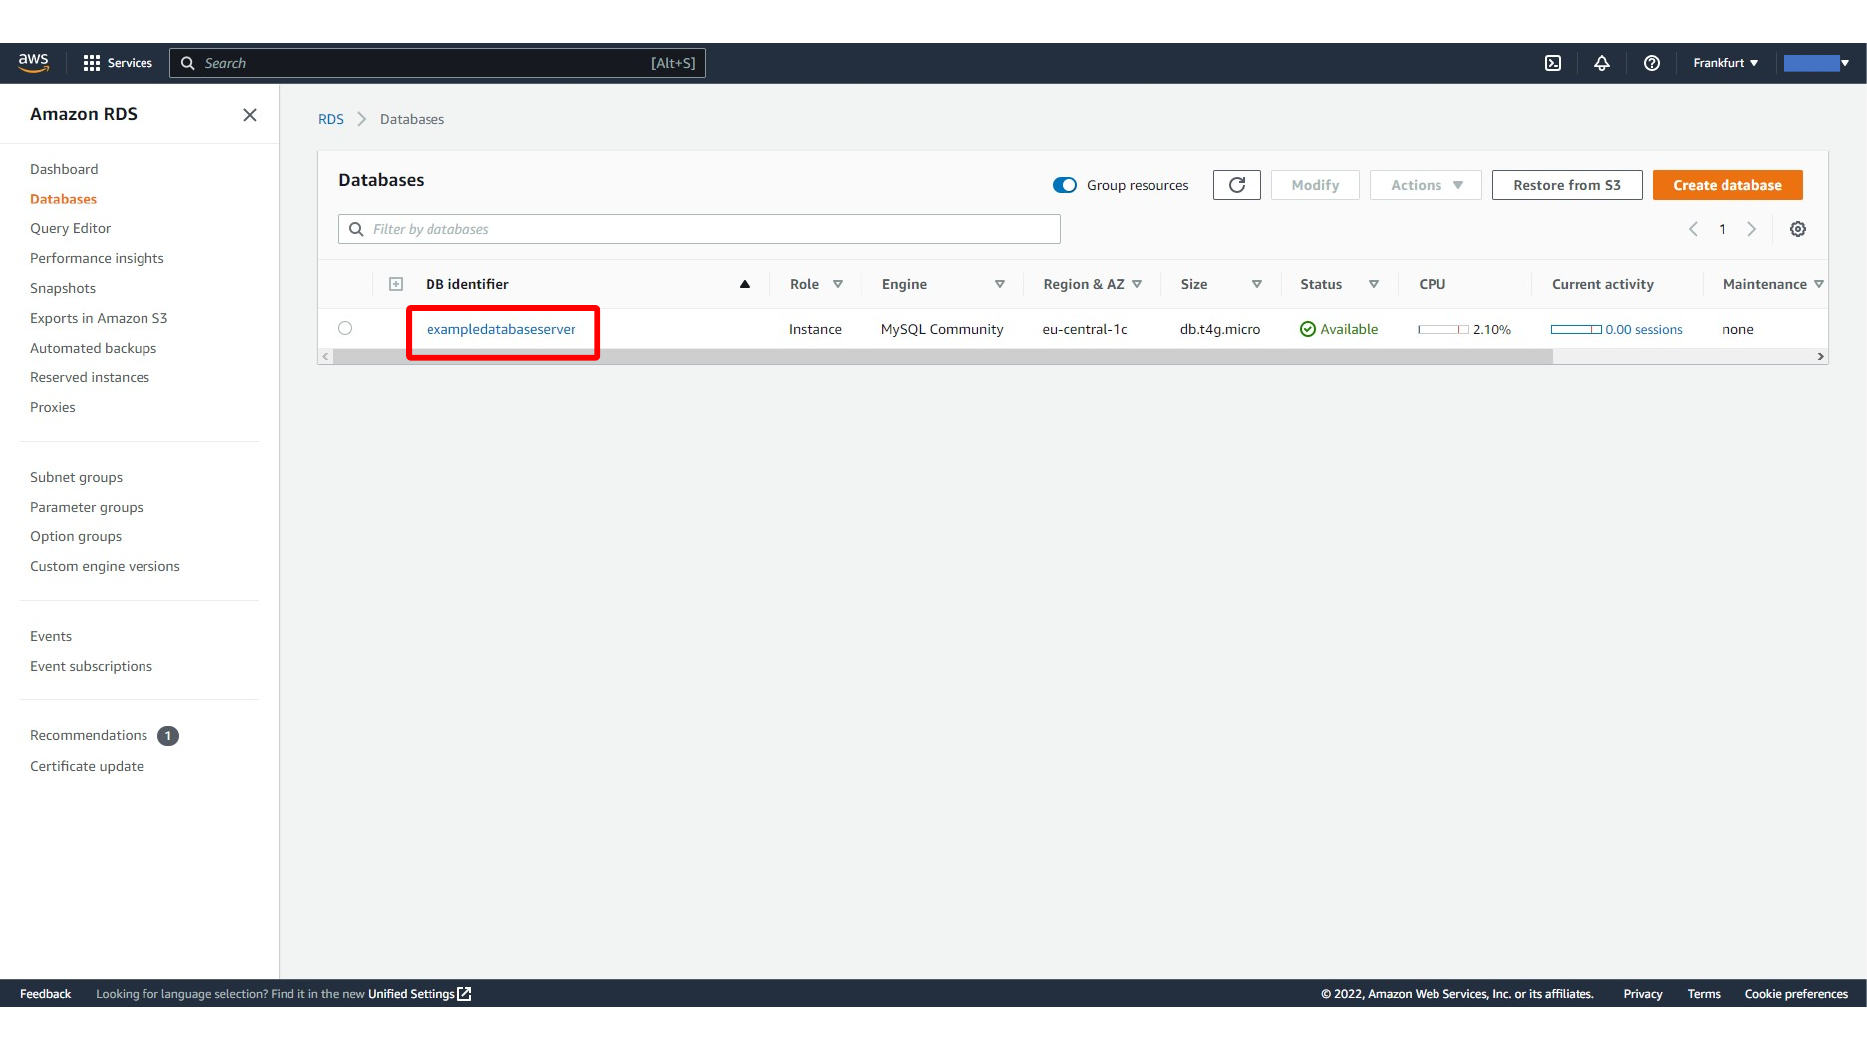The image size is (1867, 1050).
Task: Open Cookie preferences in footer
Action: [1796, 994]
